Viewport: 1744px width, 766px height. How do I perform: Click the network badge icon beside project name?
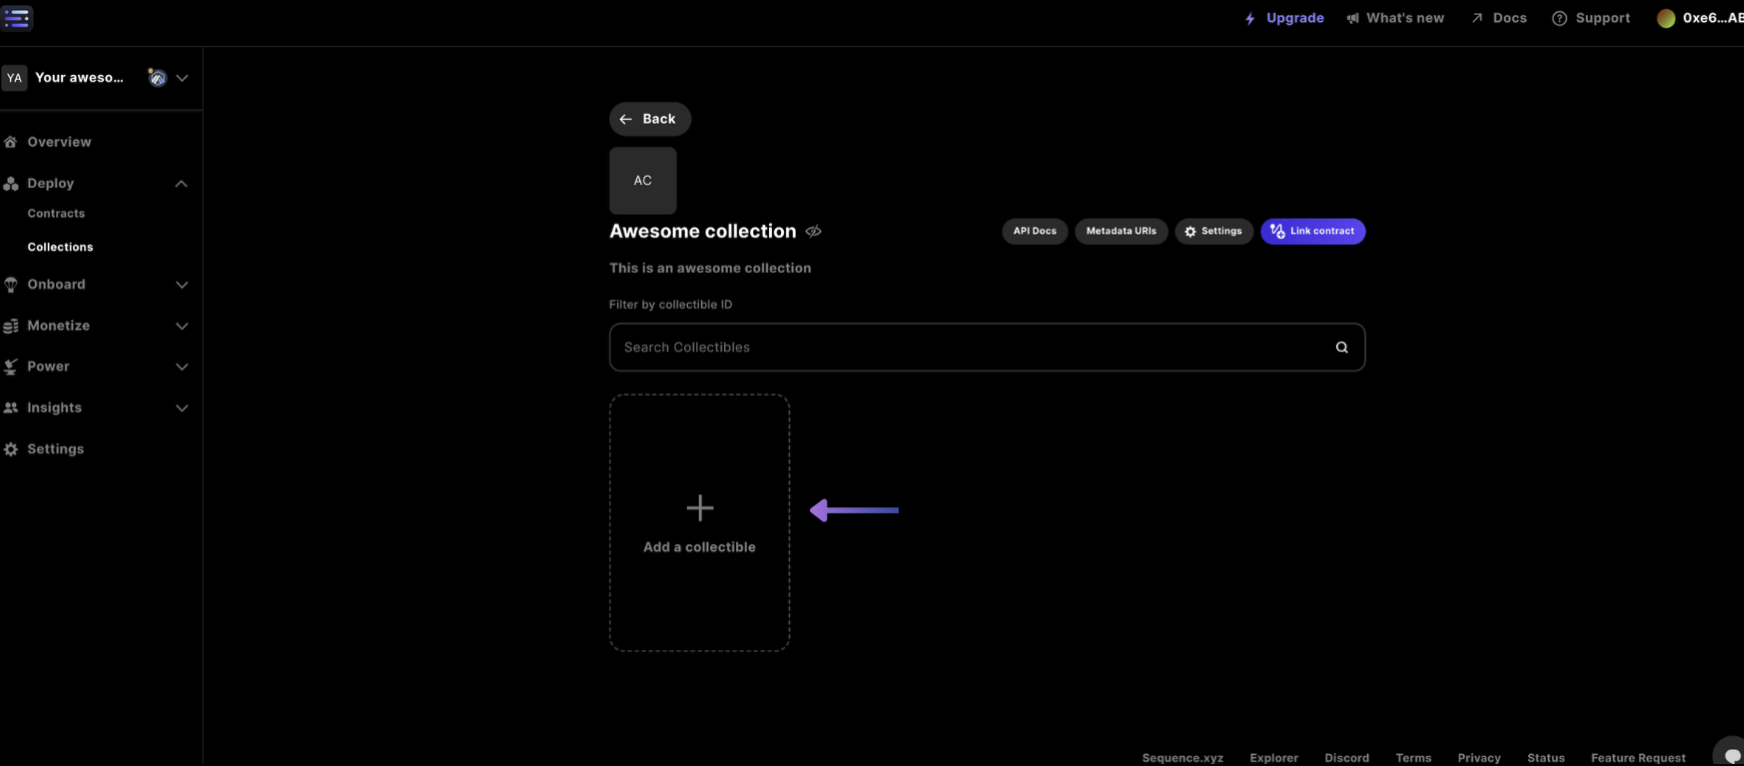157,78
